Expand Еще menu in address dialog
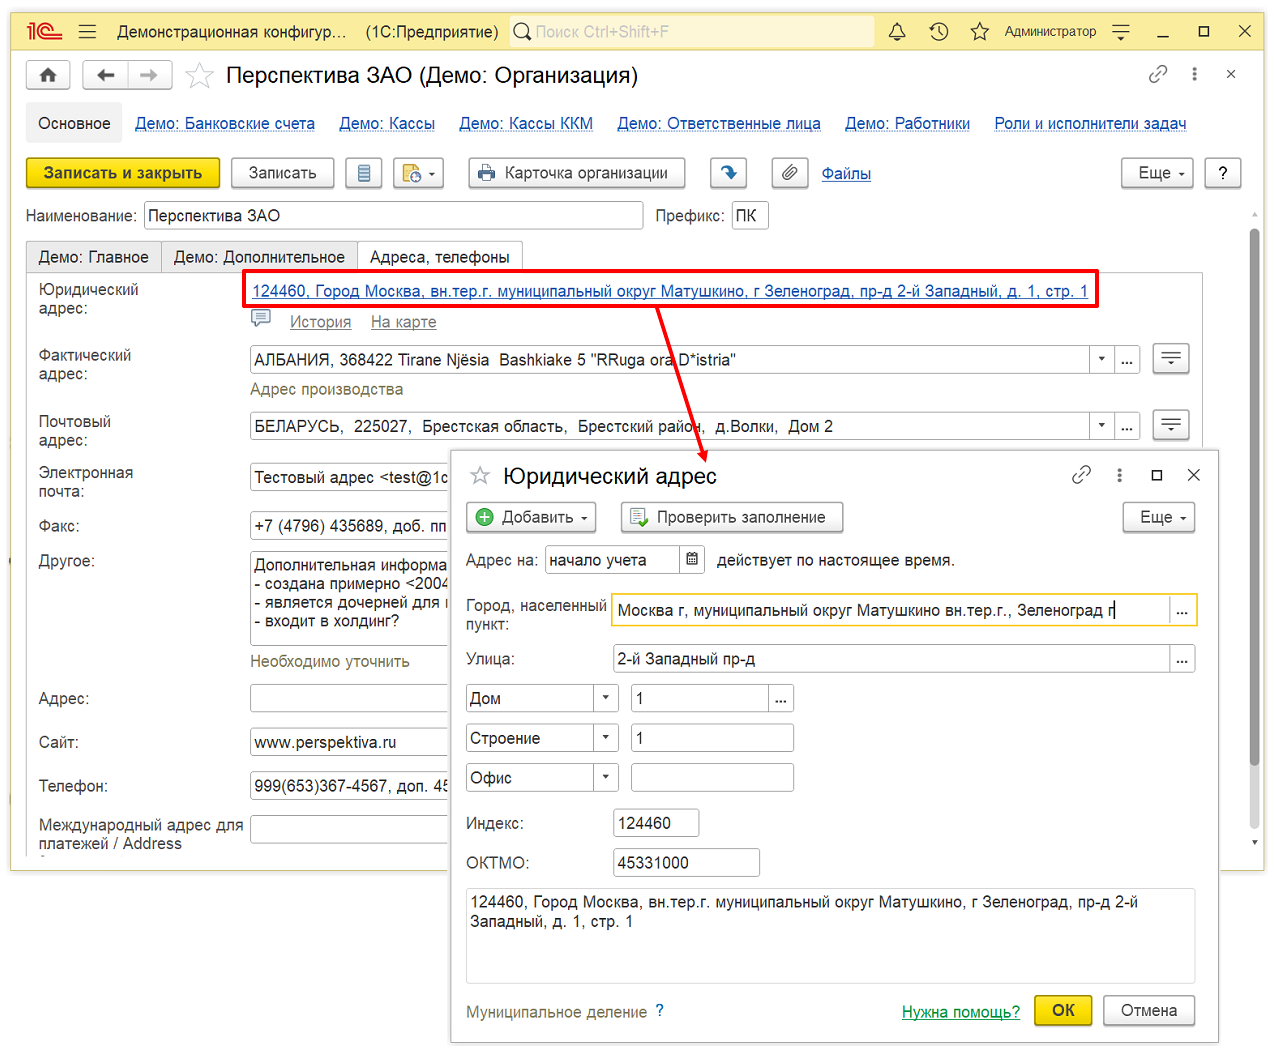This screenshot has height=1058, width=1274. (1159, 517)
